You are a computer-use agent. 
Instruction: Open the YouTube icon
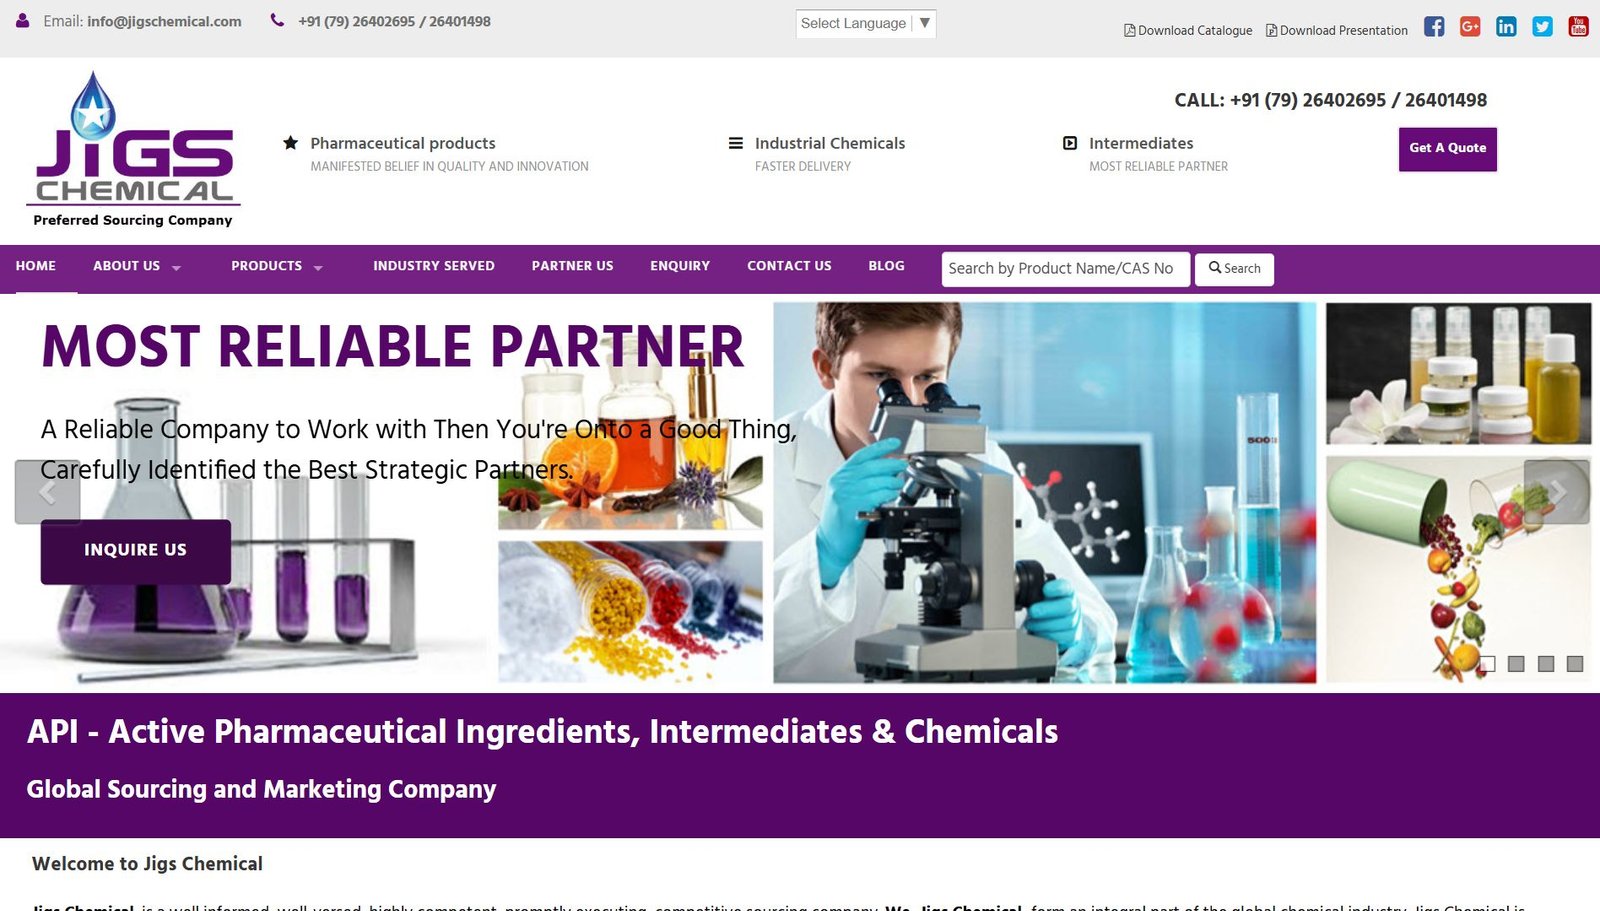click(x=1579, y=27)
